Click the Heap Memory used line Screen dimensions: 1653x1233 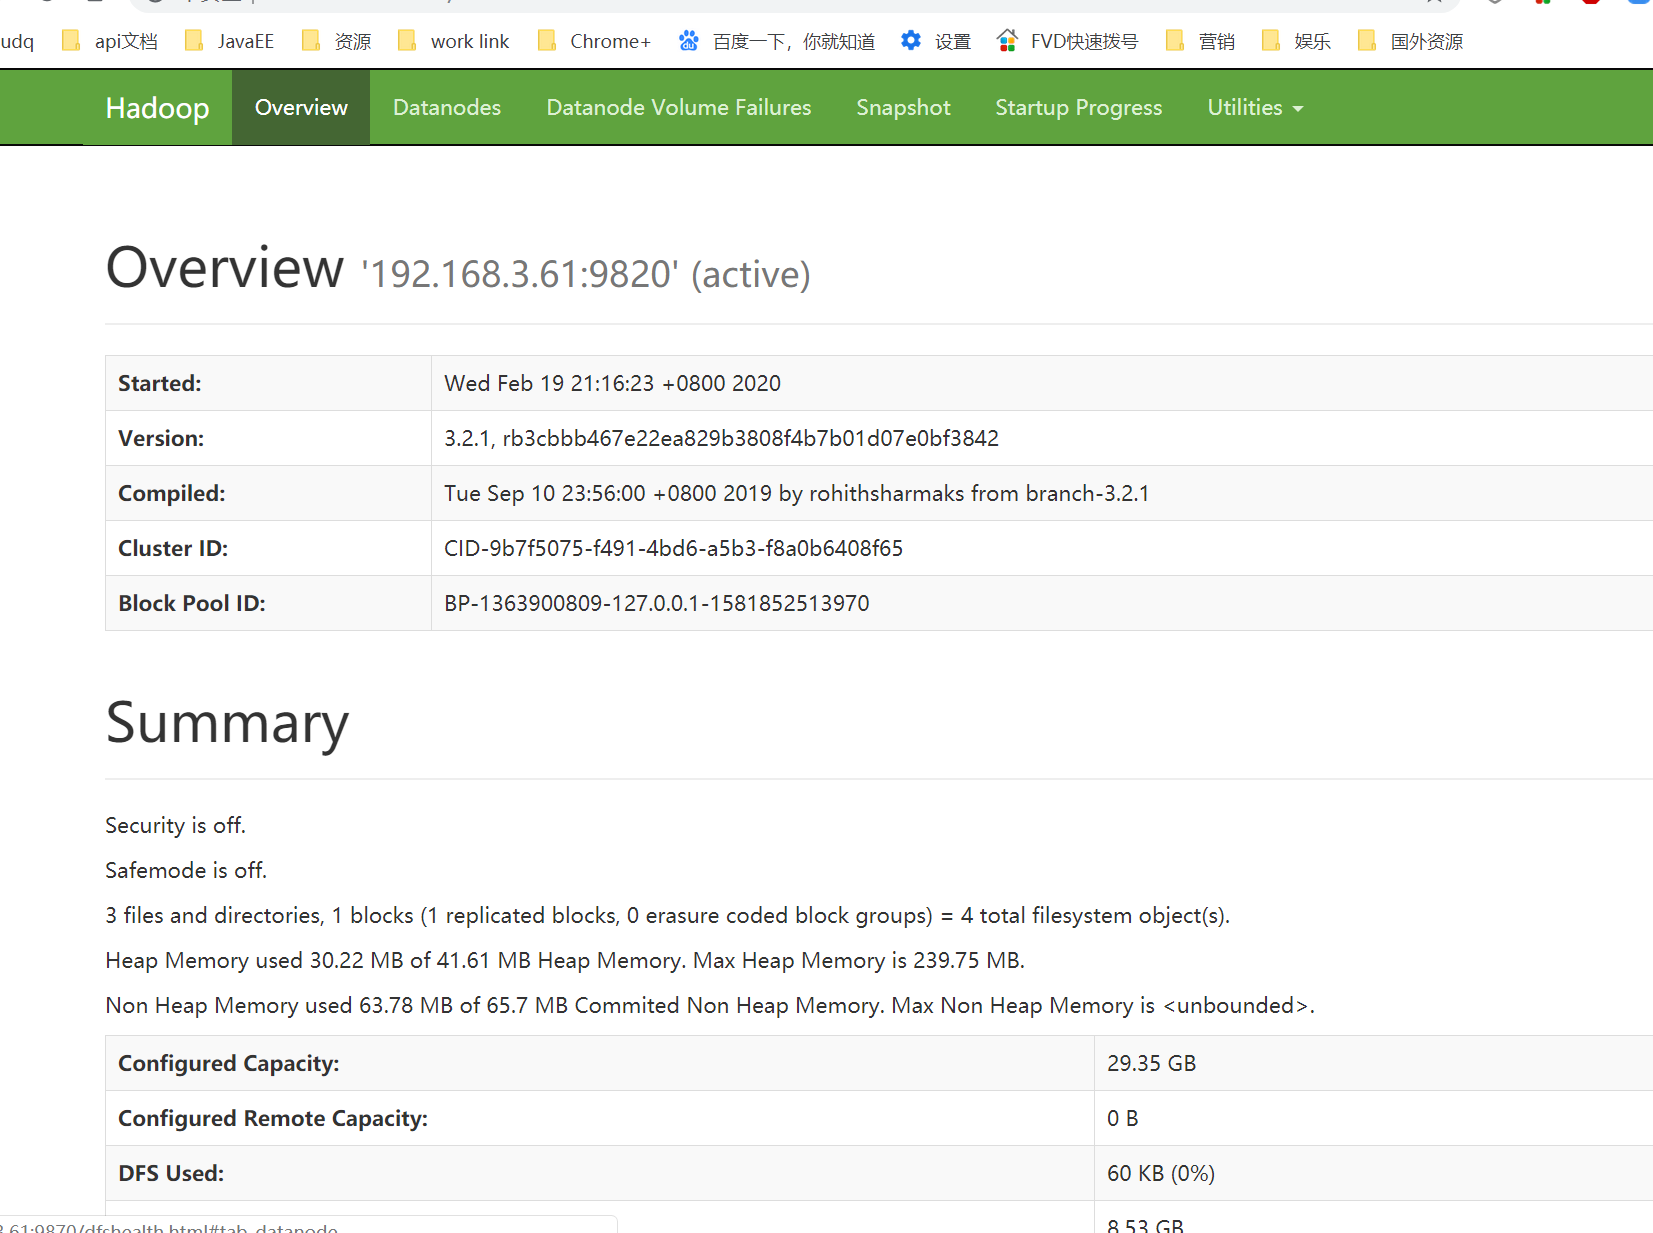point(565,960)
